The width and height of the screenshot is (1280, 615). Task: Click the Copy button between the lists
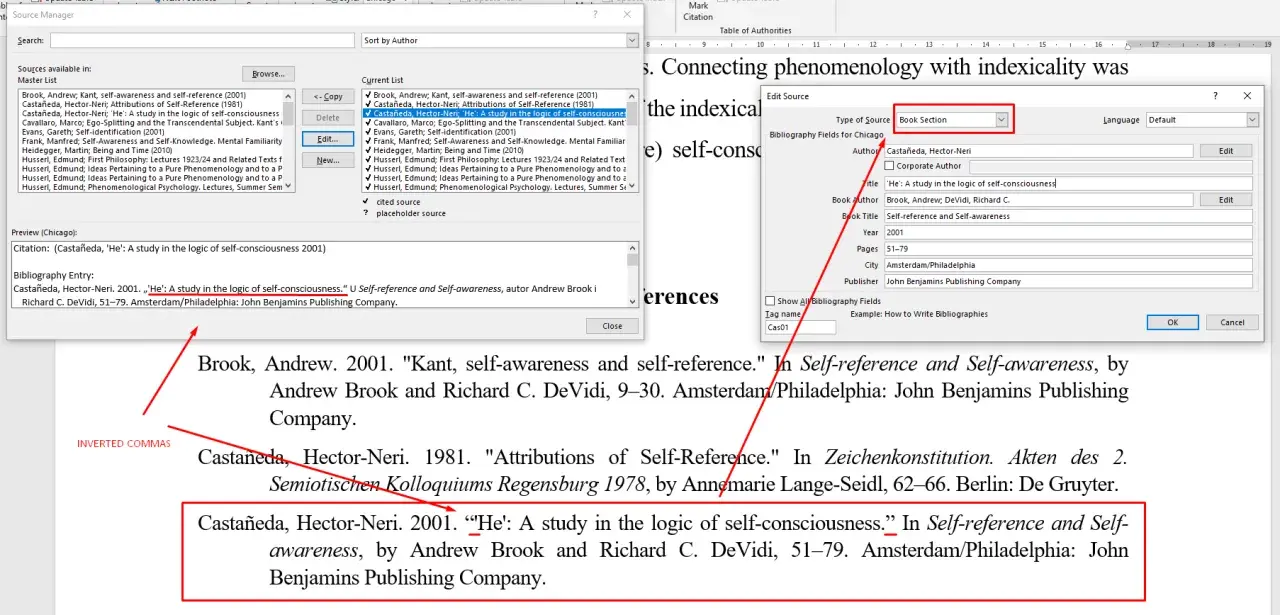[x=328, y=96]
